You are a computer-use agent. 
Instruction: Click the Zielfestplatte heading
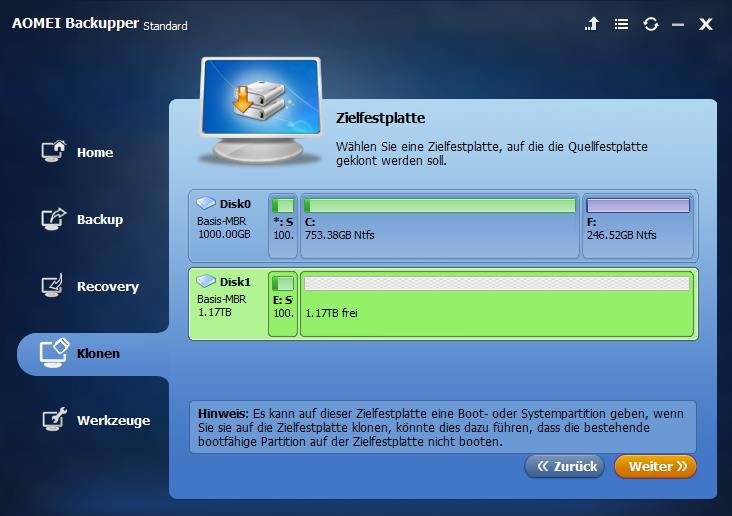[380, 118]
